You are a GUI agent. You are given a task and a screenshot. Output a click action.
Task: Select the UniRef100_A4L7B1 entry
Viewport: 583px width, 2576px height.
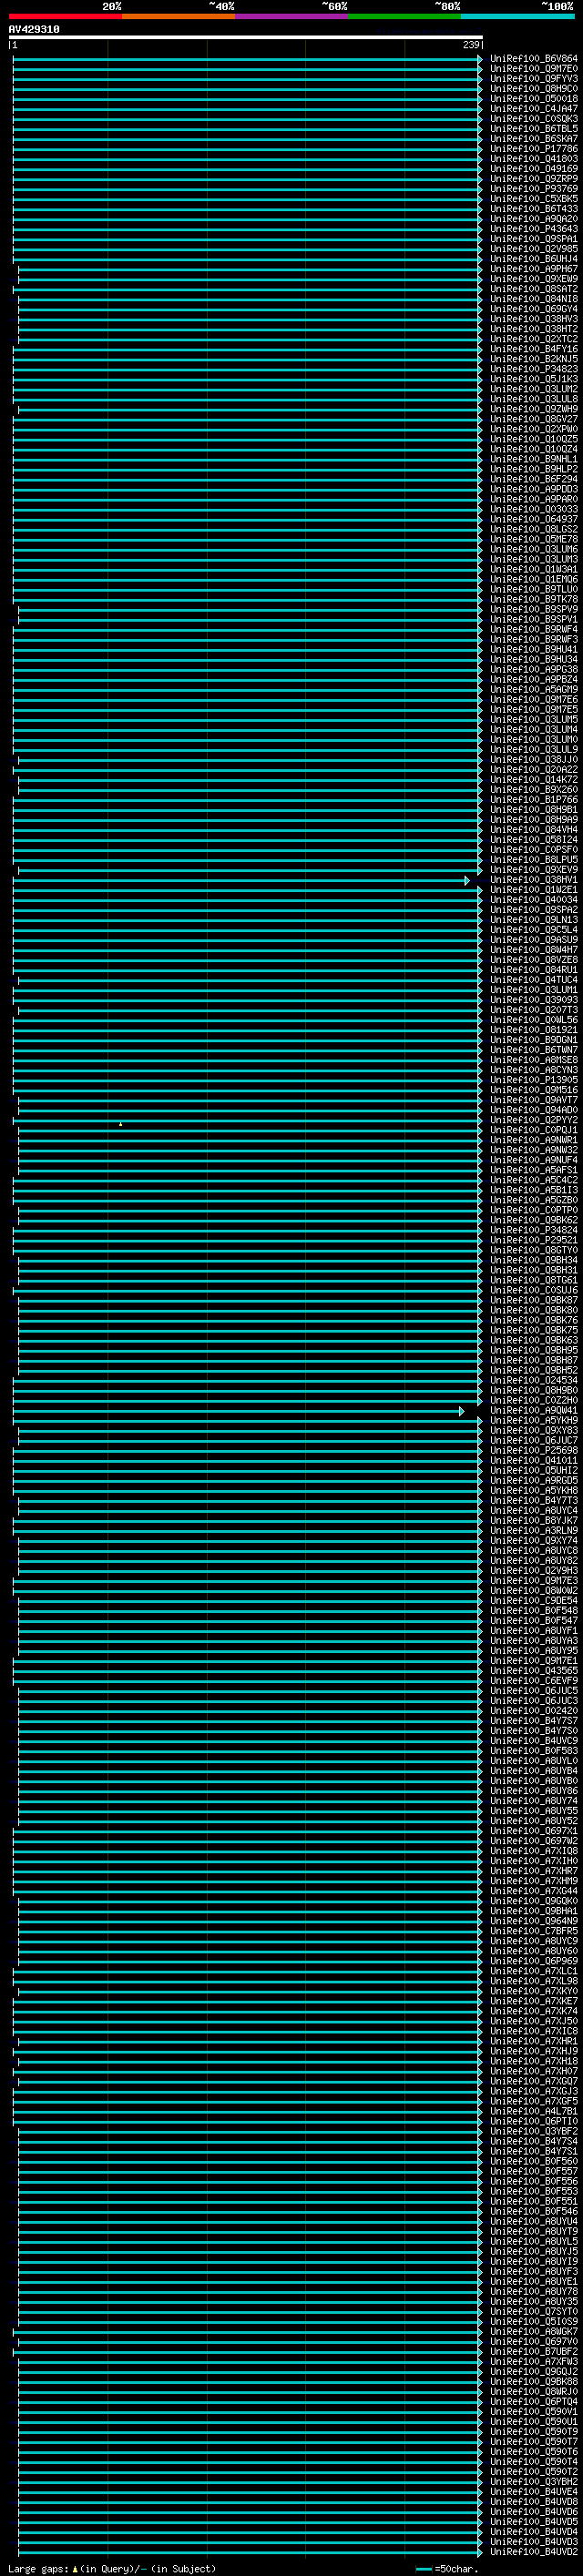pos(534,2111)
